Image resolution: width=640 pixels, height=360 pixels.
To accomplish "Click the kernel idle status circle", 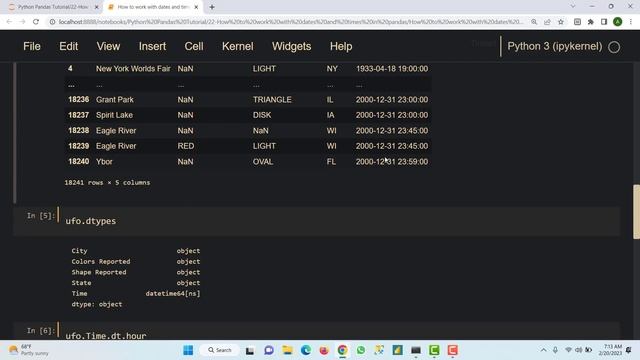I will (614, 47).
